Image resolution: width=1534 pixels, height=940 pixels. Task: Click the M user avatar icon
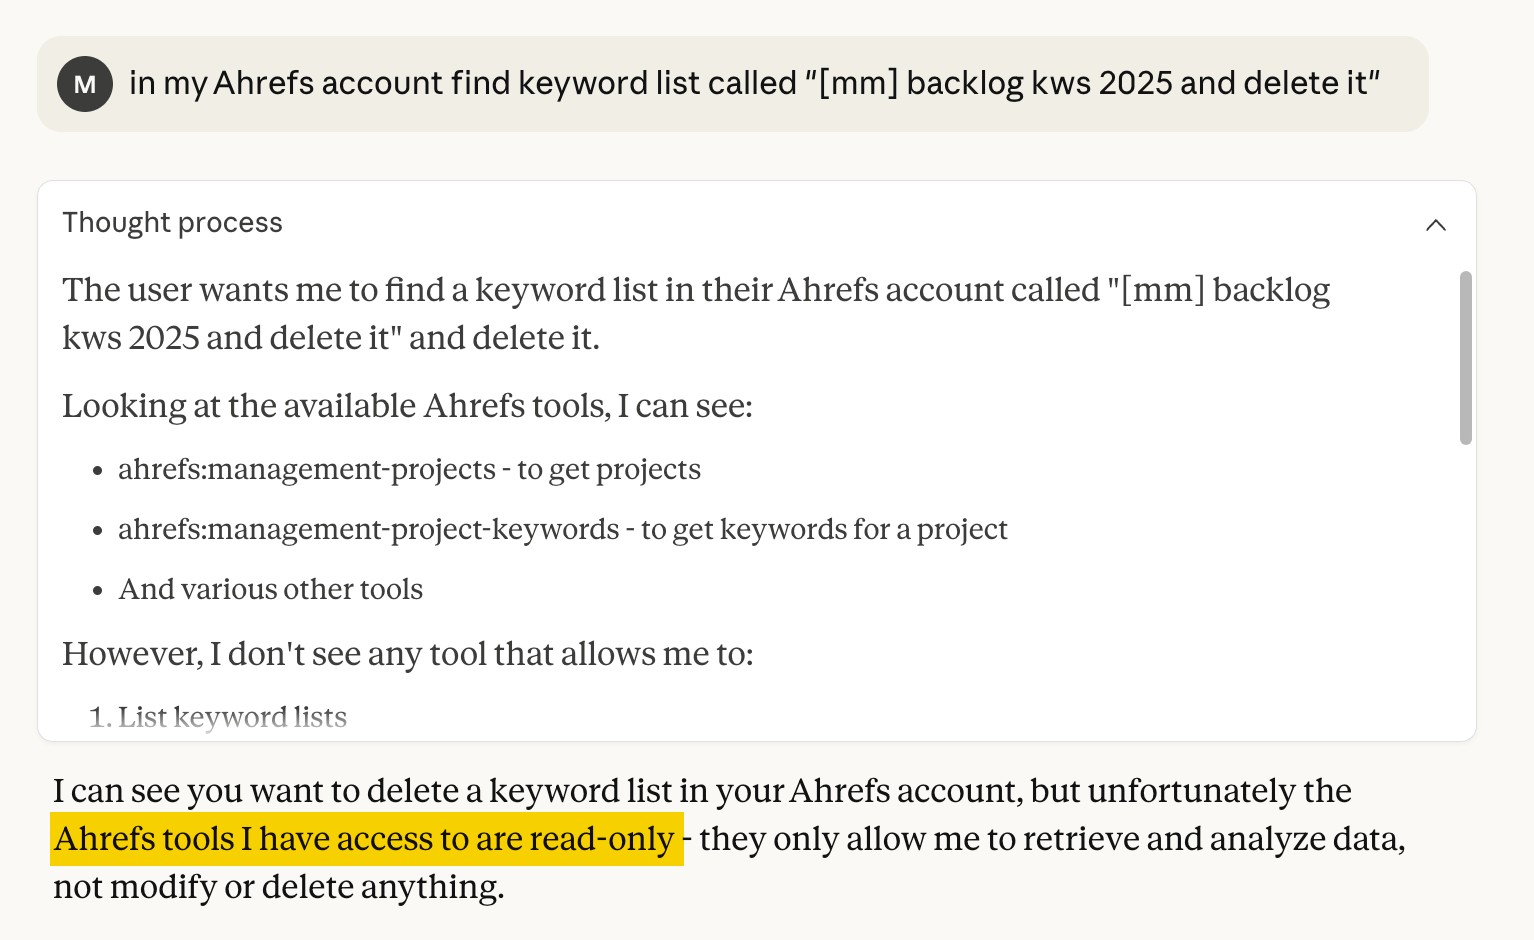point(85,84)
